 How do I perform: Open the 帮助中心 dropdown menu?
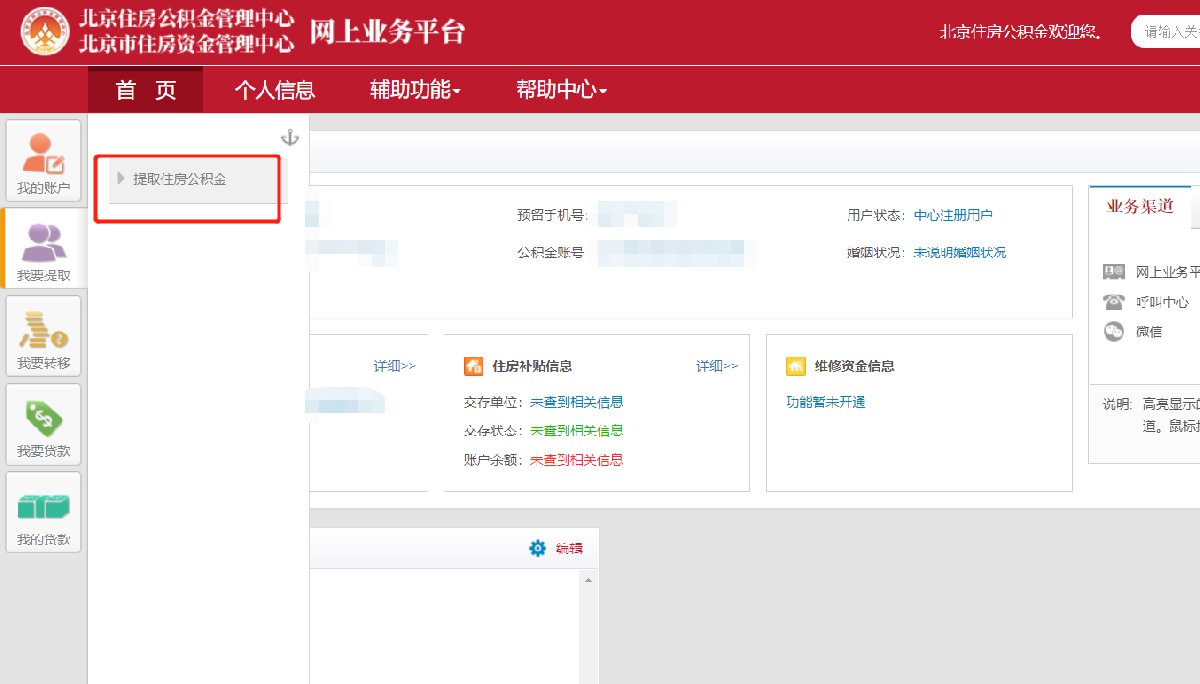coord(561,90)
